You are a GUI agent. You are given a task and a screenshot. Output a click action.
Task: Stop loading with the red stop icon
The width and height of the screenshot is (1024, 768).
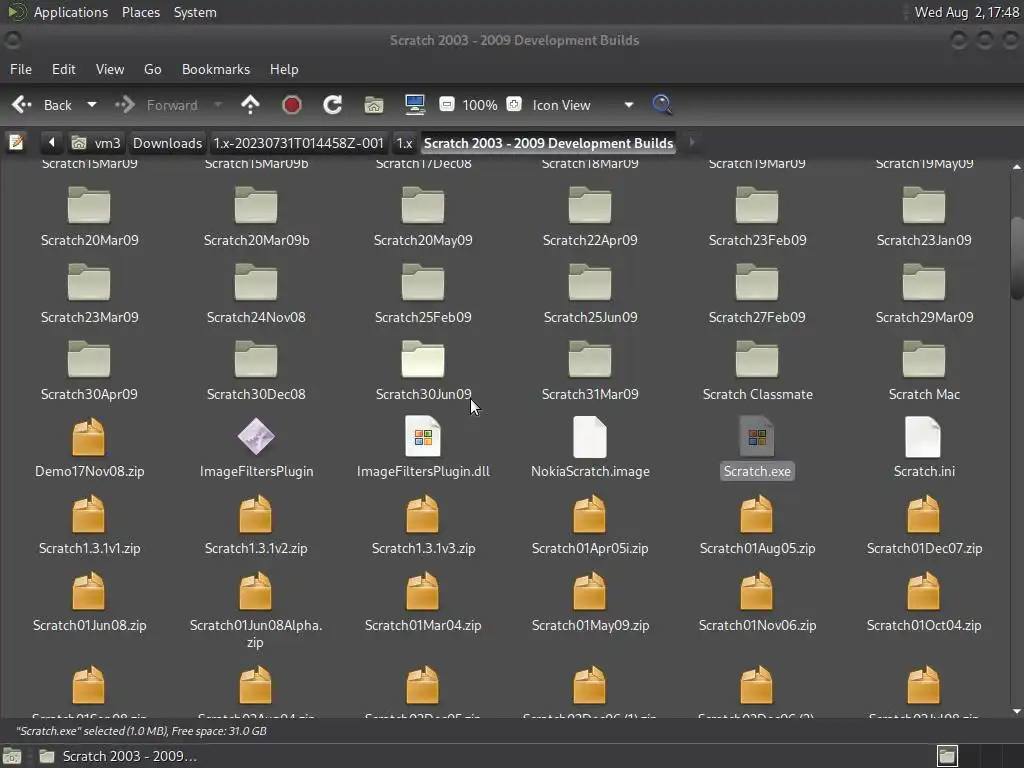[x=291, y=105]
